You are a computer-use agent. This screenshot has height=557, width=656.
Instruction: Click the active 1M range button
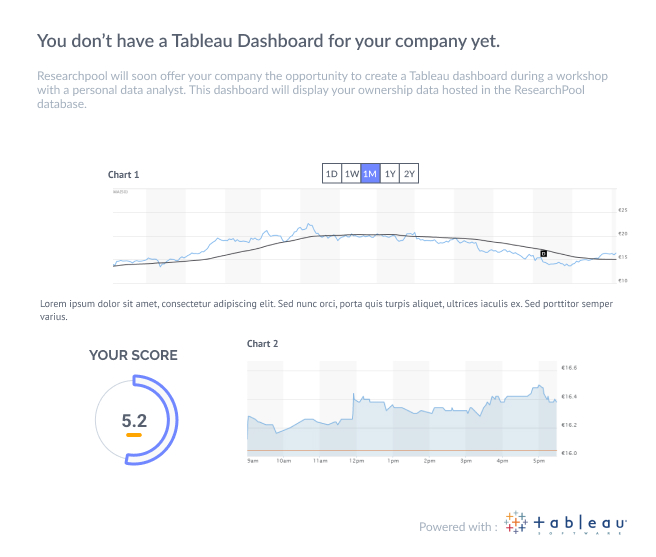tap(370, 174)
